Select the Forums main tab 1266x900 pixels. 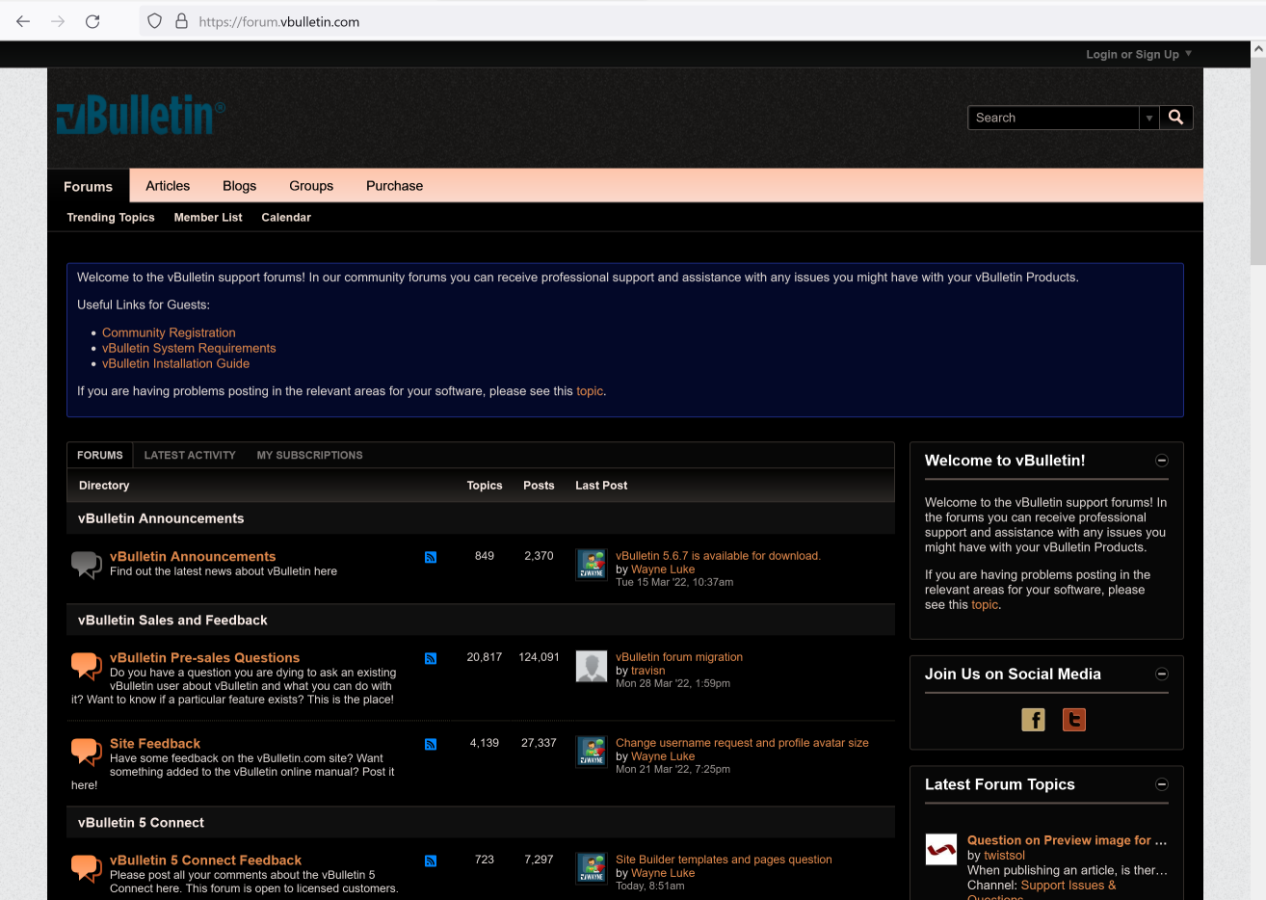pos(88,186)
